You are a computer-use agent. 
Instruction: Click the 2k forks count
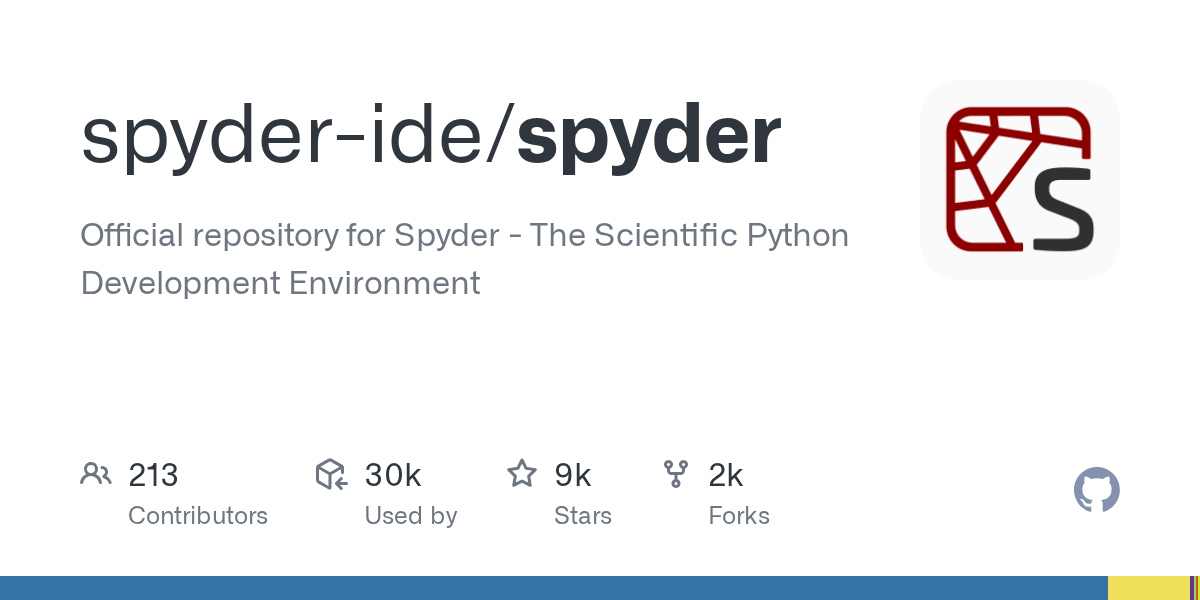726,475
